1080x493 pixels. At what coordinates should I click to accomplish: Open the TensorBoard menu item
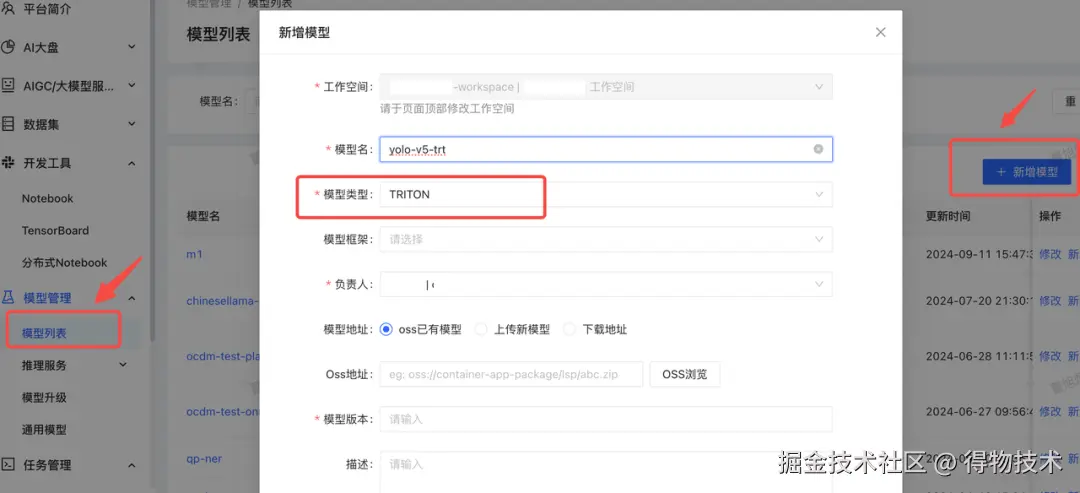pyautogui.click(x=55, y=231)
